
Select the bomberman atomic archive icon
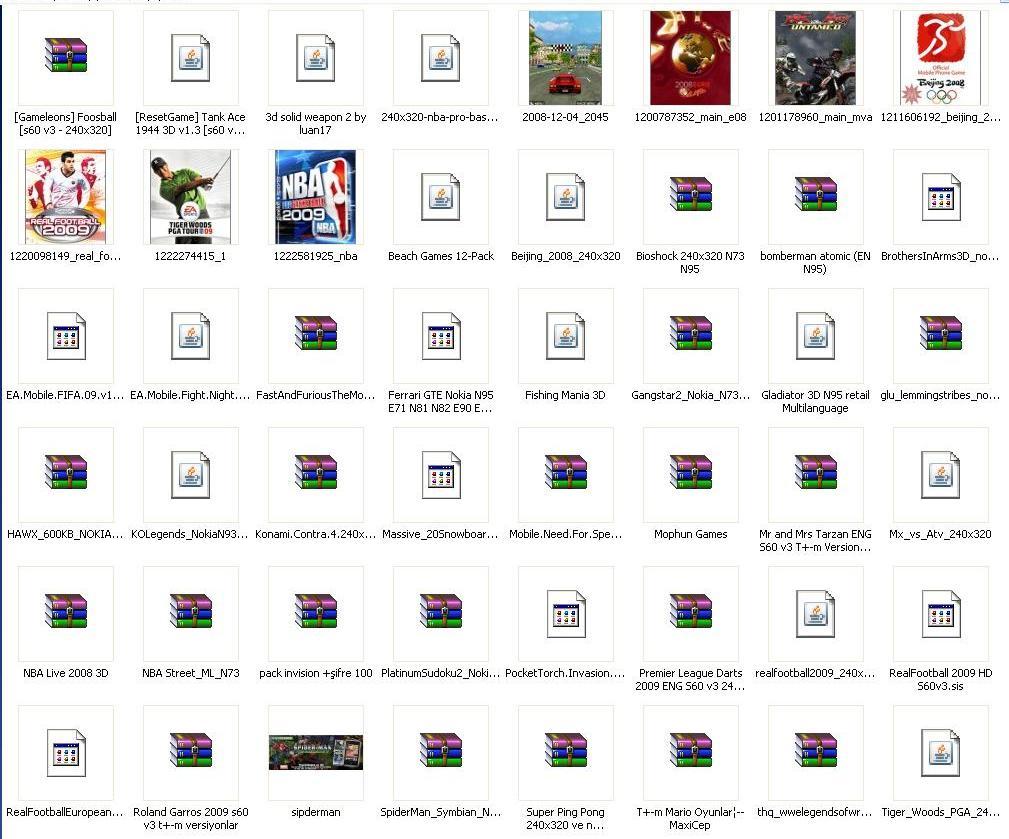(x=815, y=194)
